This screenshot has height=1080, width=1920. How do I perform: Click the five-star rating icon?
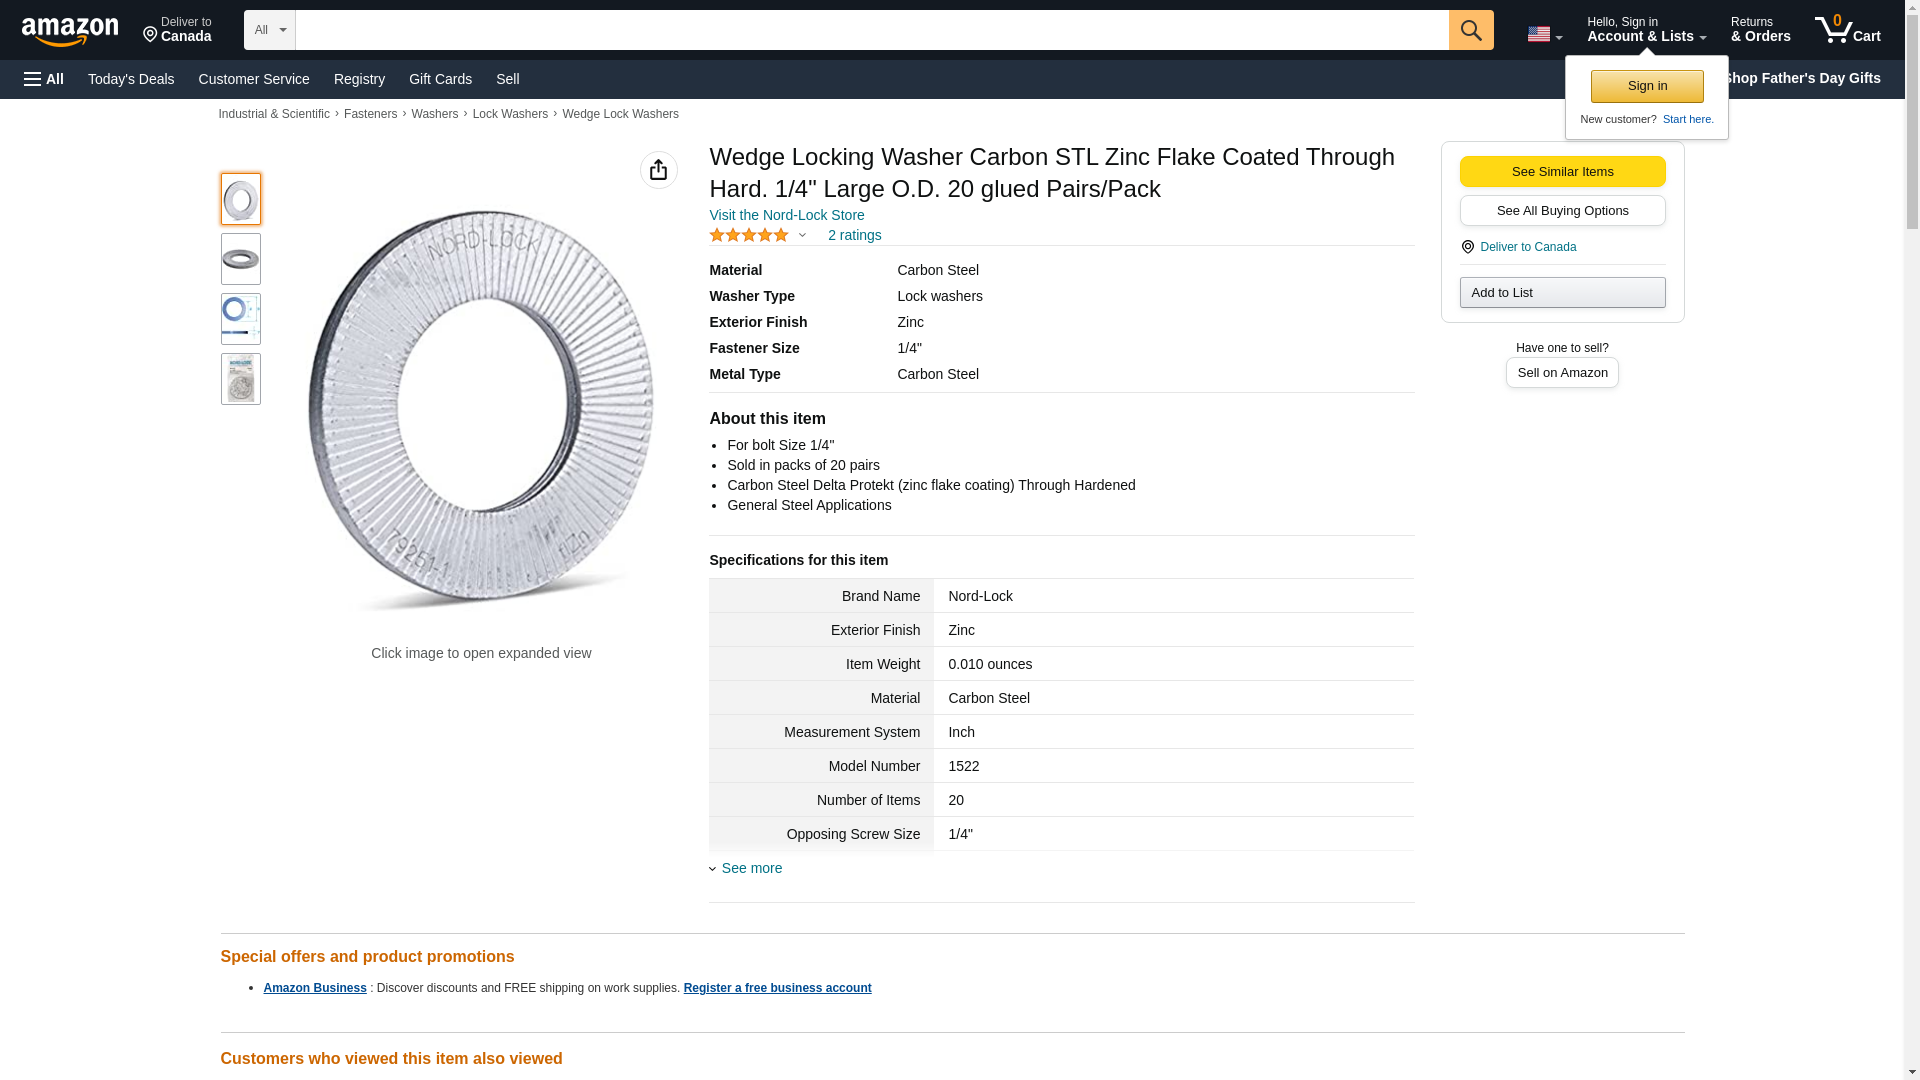748,235
